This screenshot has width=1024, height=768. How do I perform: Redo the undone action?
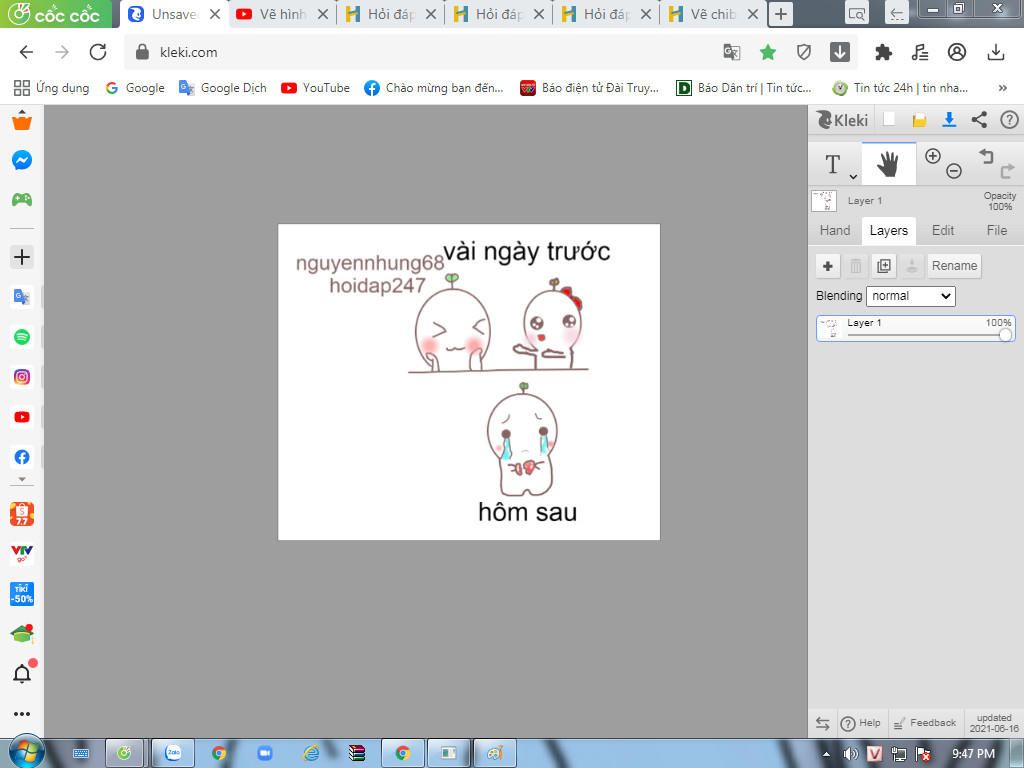(x=1007, y=172)
